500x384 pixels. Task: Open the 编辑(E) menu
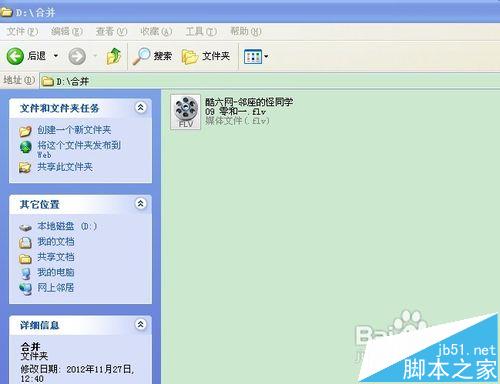click(x=67, y=31)
